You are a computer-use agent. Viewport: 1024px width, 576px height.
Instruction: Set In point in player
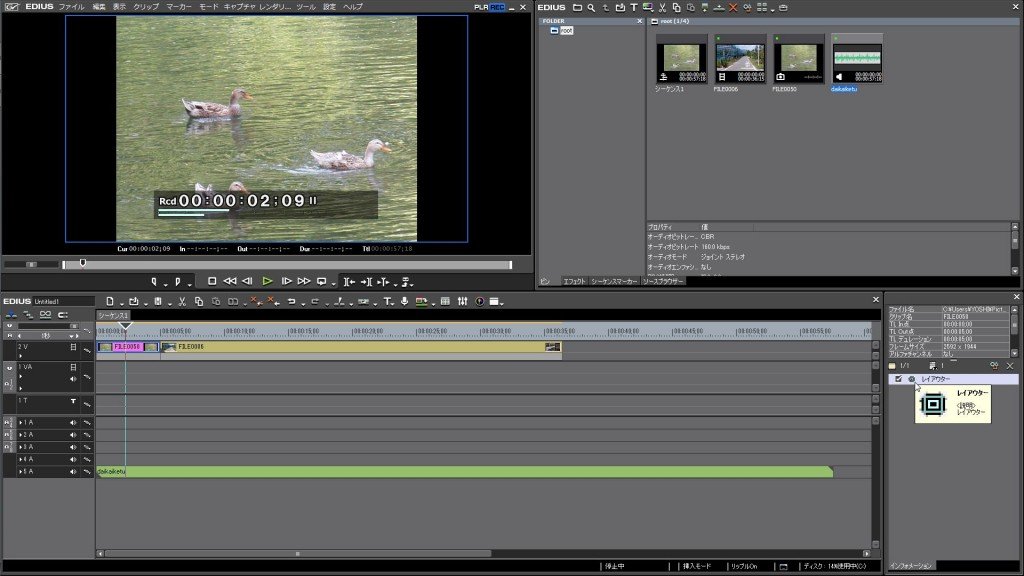click(154, 282)
